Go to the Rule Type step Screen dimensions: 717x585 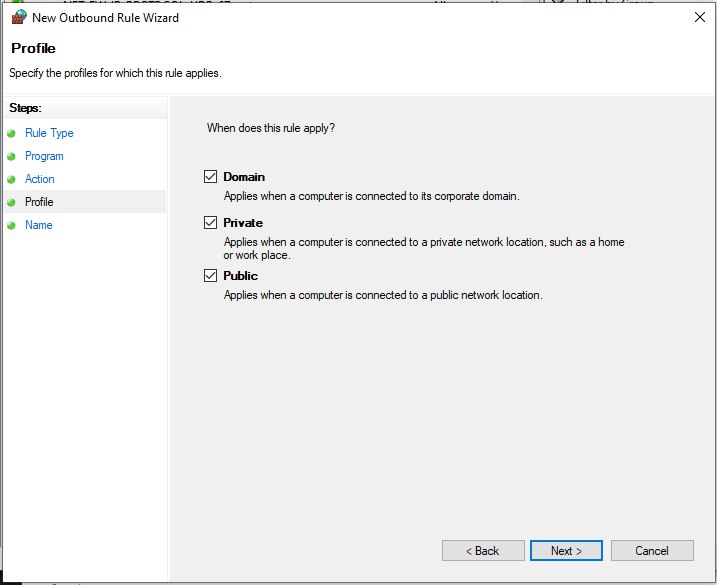pos(49,133)
